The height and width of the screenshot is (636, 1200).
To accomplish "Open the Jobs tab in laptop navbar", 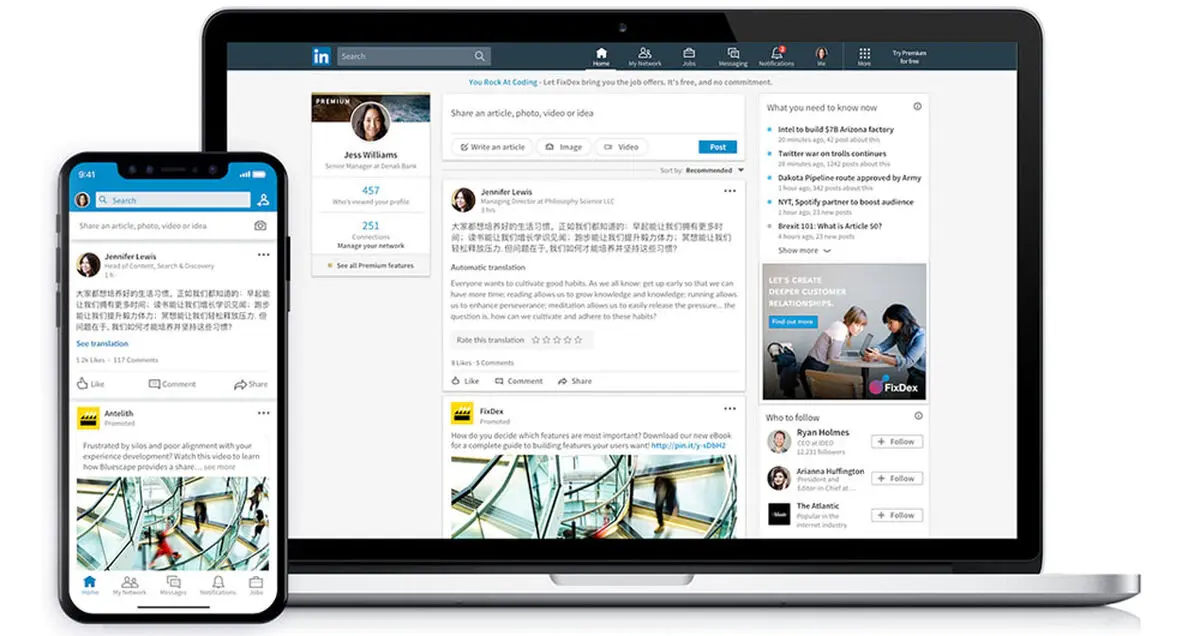I will 689,56.
